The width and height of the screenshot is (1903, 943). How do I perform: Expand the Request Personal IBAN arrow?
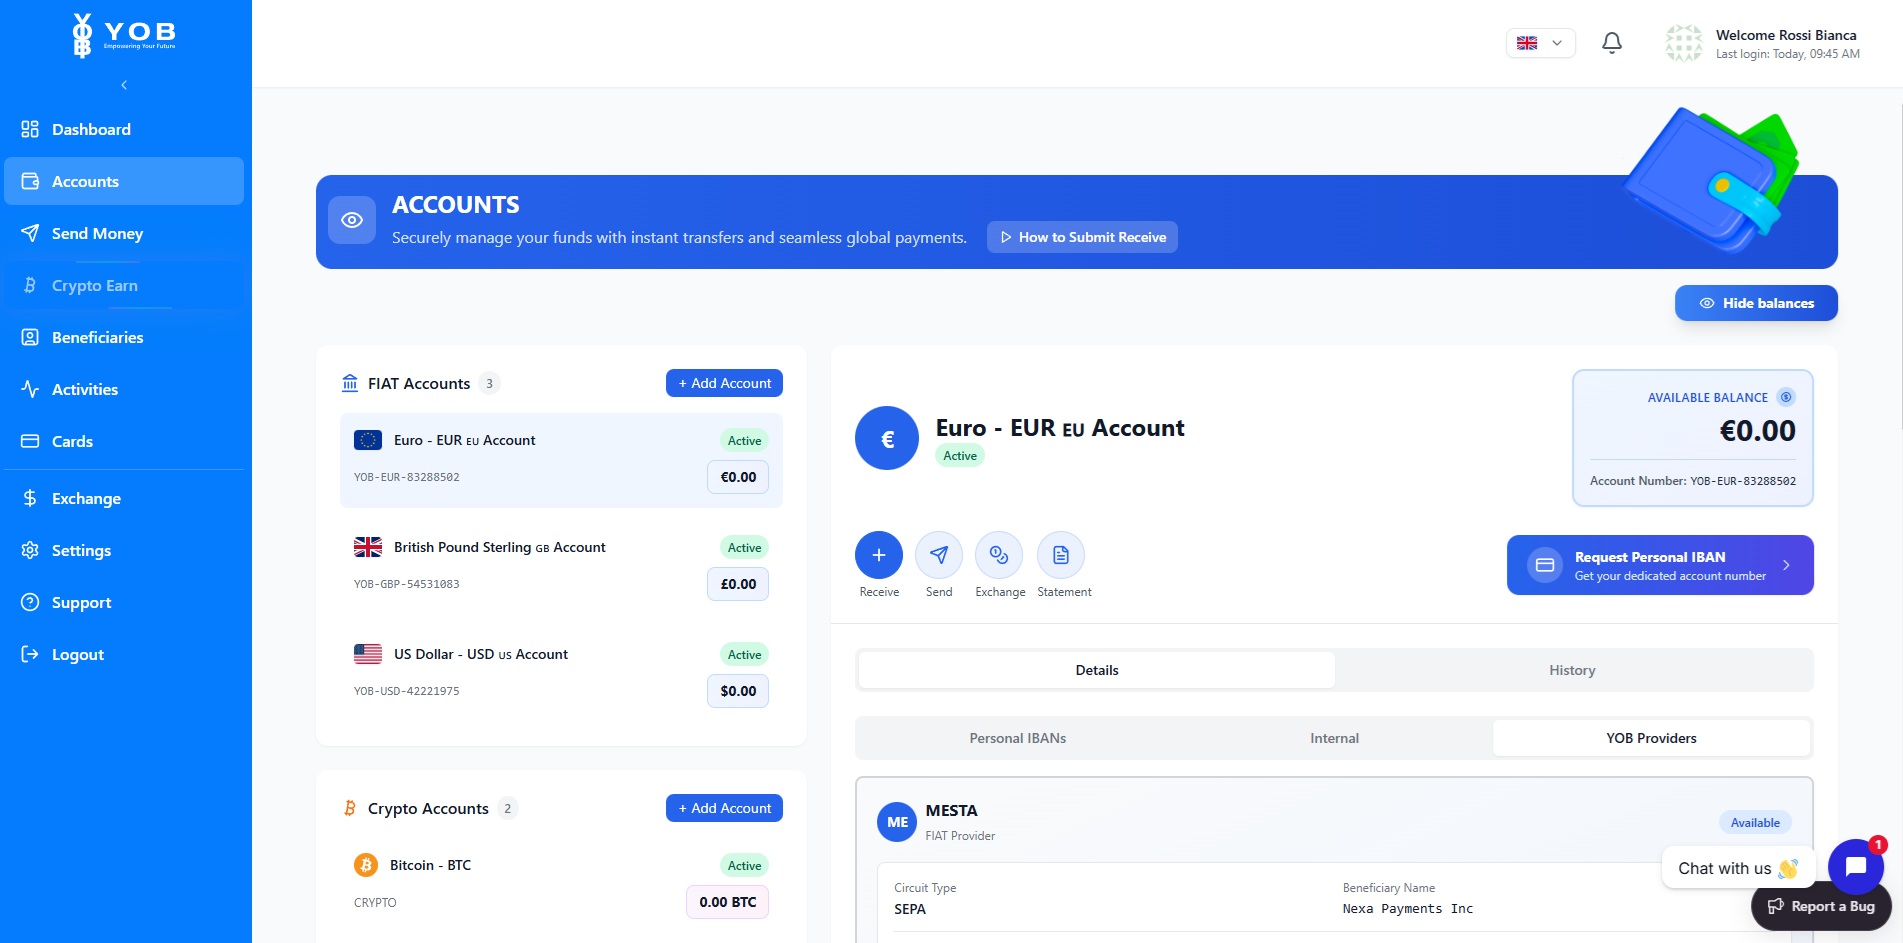coord(1786,565)
